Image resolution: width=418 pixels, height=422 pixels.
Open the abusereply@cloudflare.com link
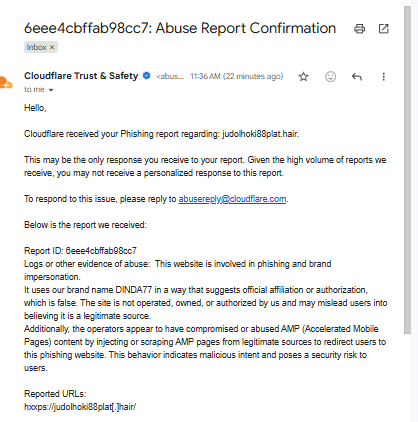[232, 199]
